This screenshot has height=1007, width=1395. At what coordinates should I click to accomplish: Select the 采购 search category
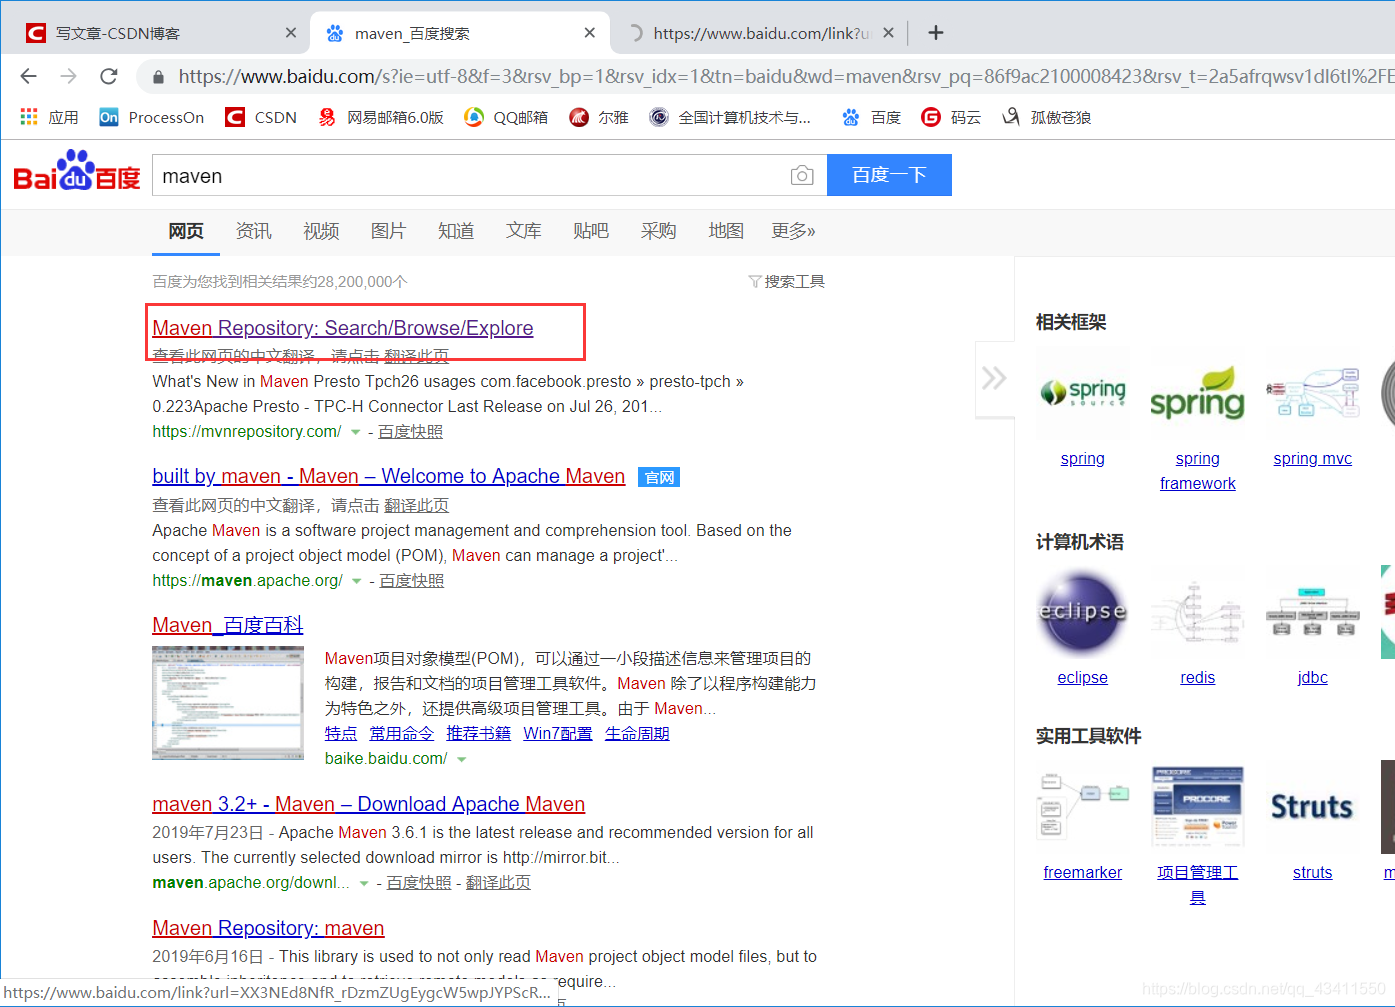coord(658,231)
